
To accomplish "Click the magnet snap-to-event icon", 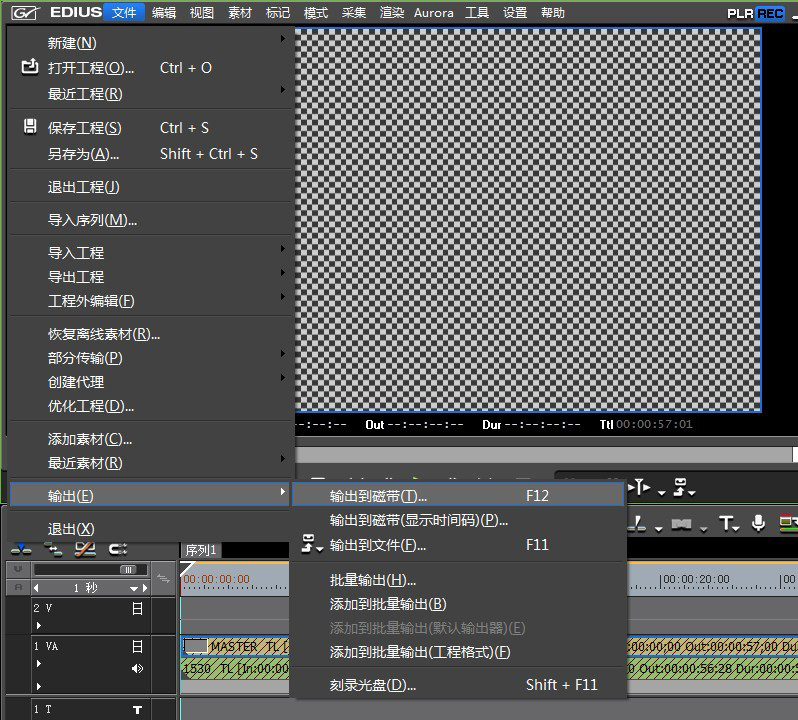I will point(118,550).
